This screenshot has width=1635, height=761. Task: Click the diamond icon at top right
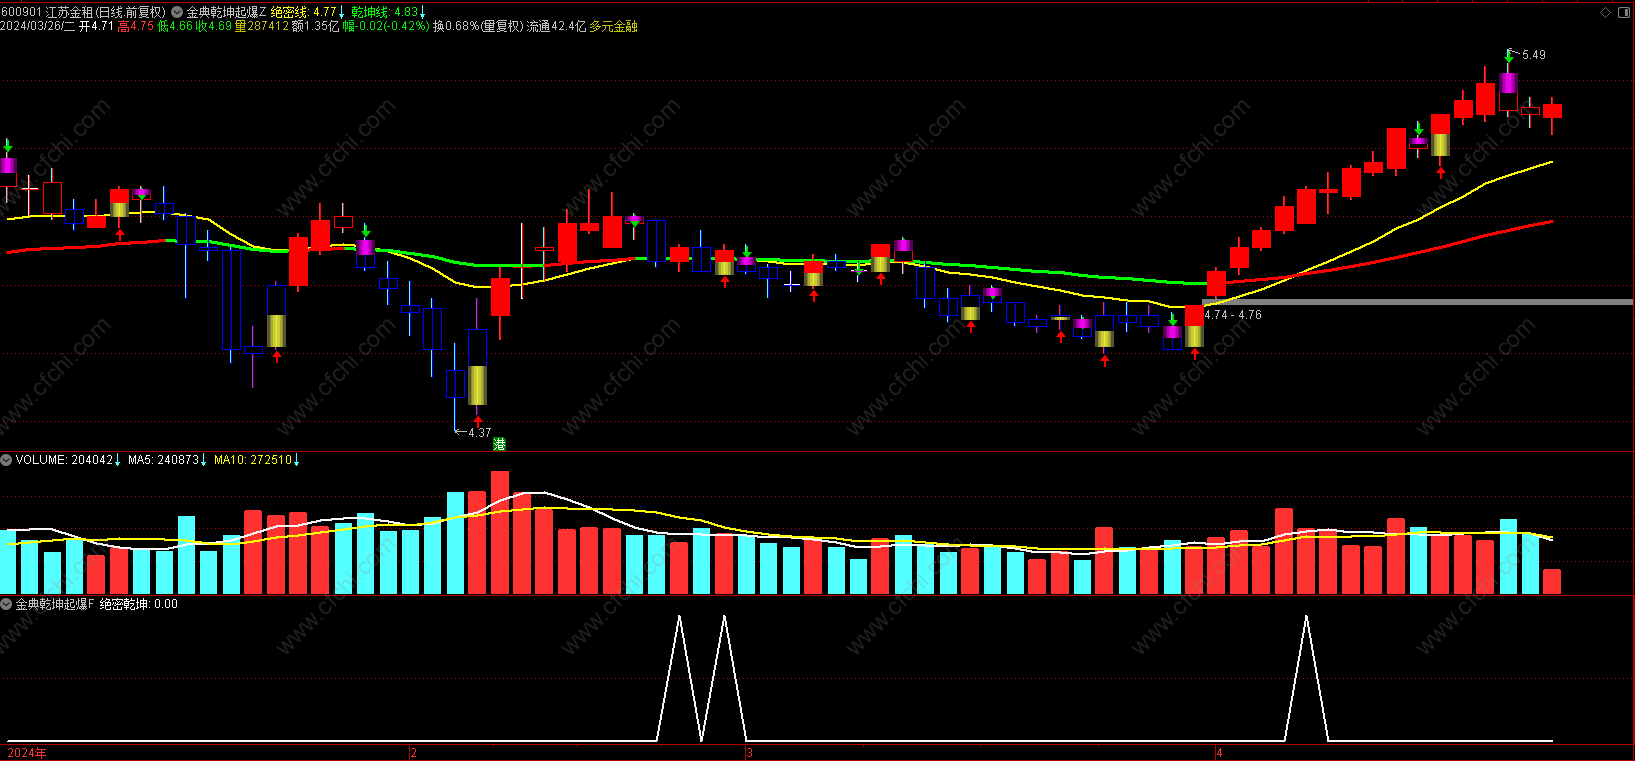(x=1606, y=12)
